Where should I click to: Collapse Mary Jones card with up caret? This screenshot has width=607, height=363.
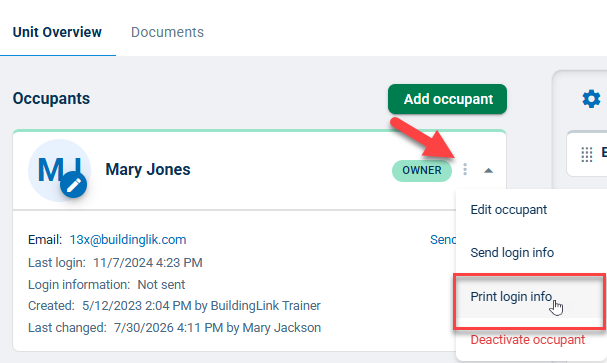[489, 170]
